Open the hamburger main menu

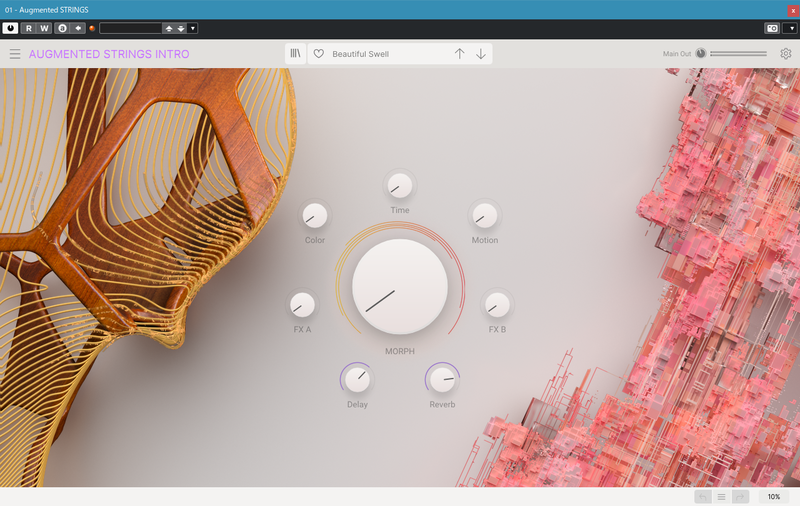click(x=15, y=54)
